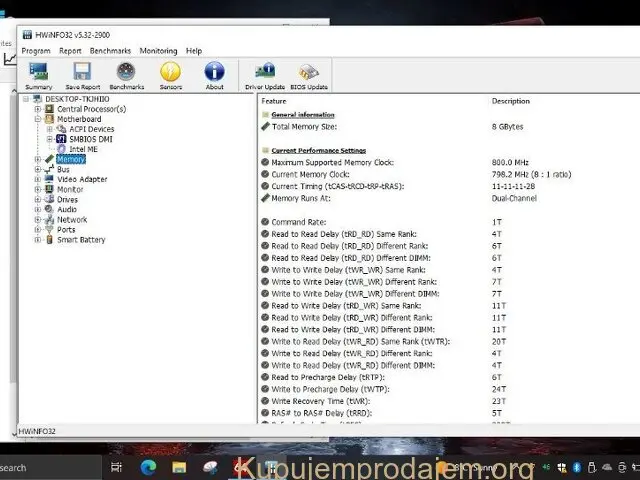Open Sensors lightning bolt icon
Screen dimensions: 640x480
(x=171, y=73)
